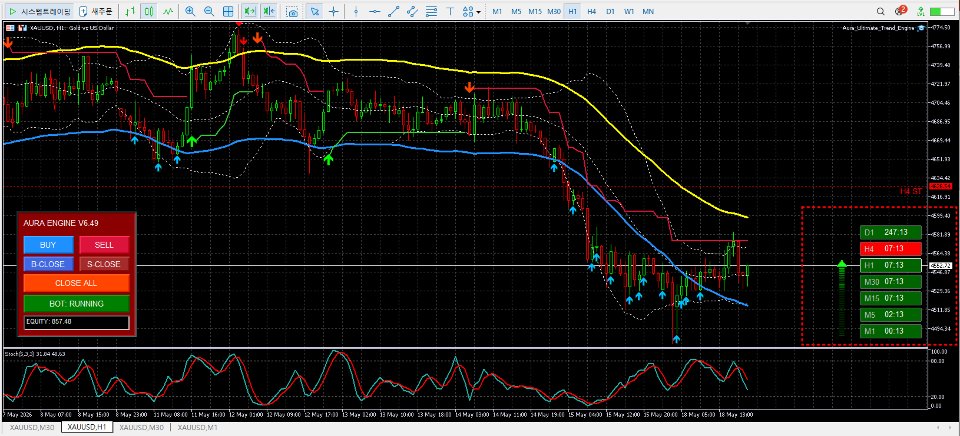Select the trendline drawing tool
This screenshot has height=436, width=960.
click(x=394, y=11)
